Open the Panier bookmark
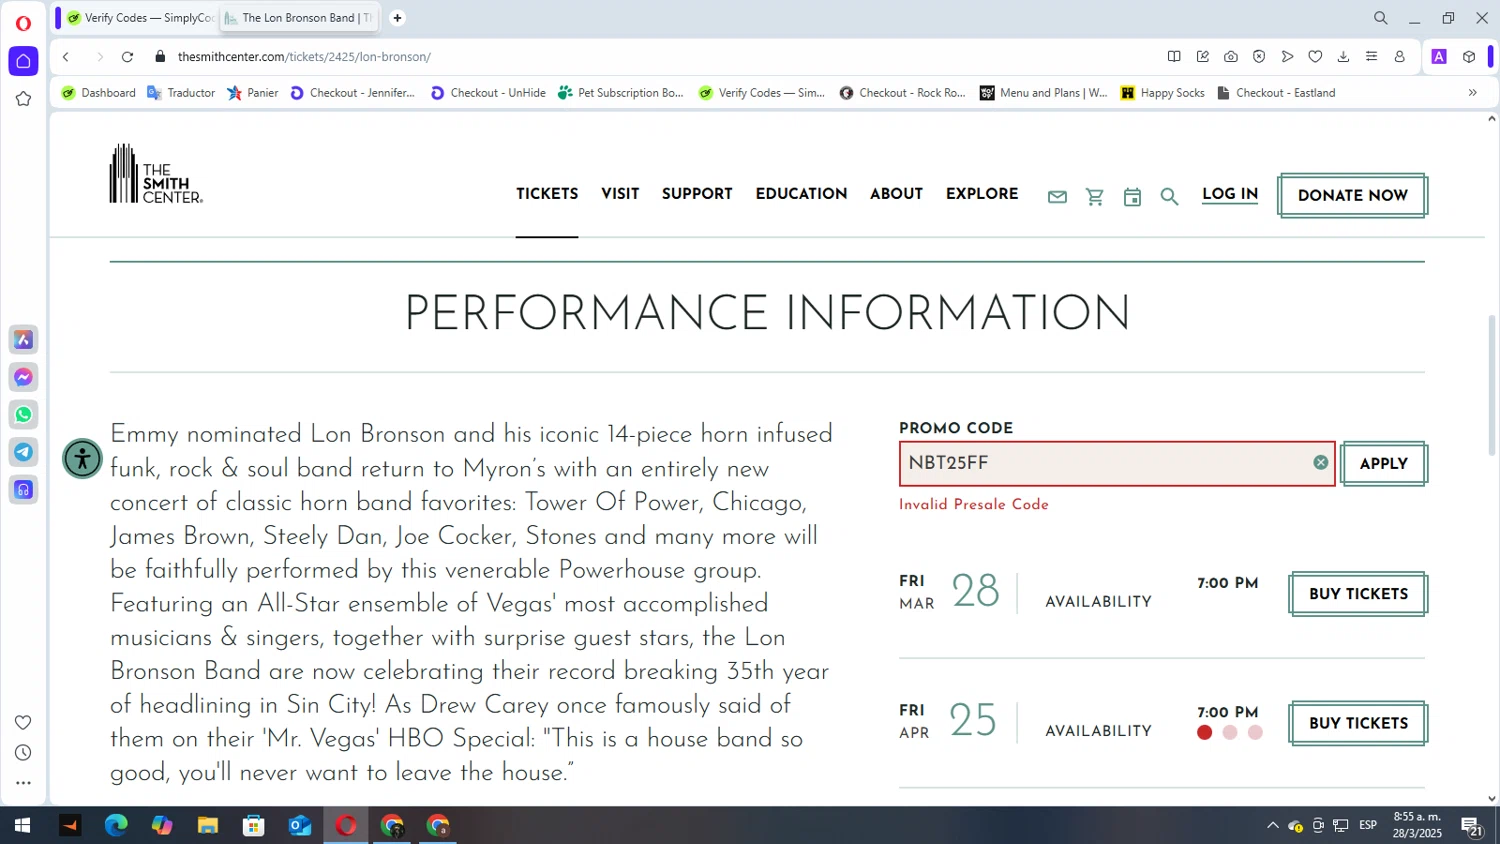Screen dimensions: 1500x844 tap(253, 93)
